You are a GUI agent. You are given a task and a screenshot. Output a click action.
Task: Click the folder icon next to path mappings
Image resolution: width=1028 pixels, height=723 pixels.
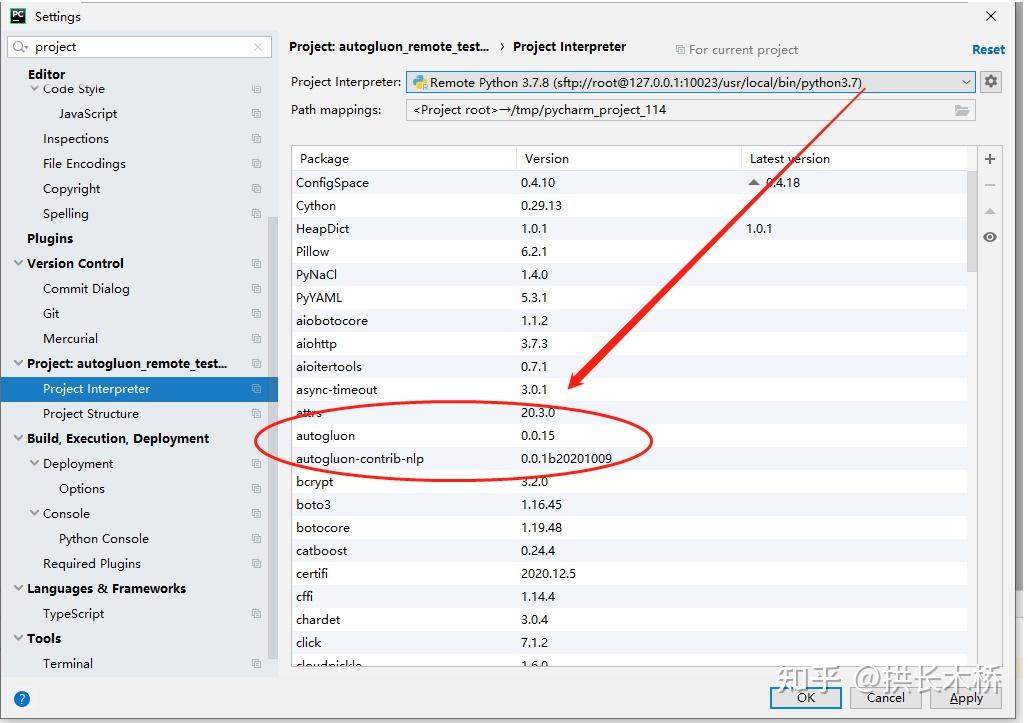(962, 110)
